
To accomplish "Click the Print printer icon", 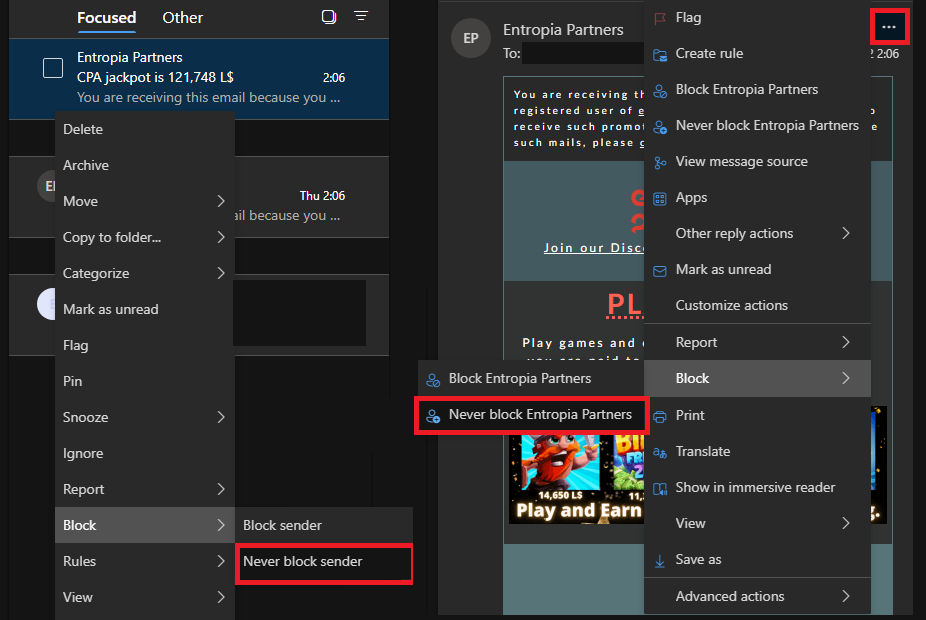I will coord(660,416).
